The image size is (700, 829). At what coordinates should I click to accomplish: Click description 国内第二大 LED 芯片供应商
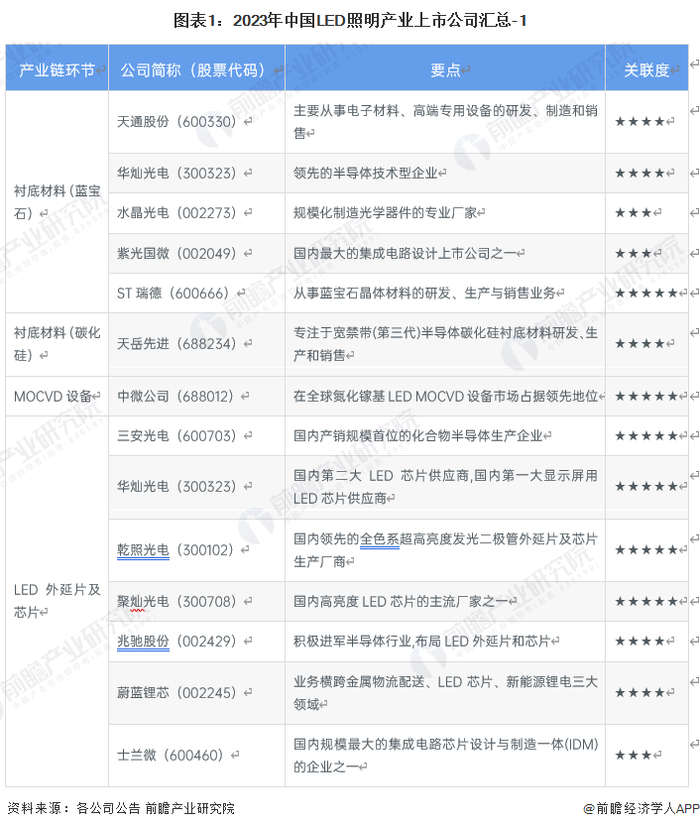pos(445,486)
